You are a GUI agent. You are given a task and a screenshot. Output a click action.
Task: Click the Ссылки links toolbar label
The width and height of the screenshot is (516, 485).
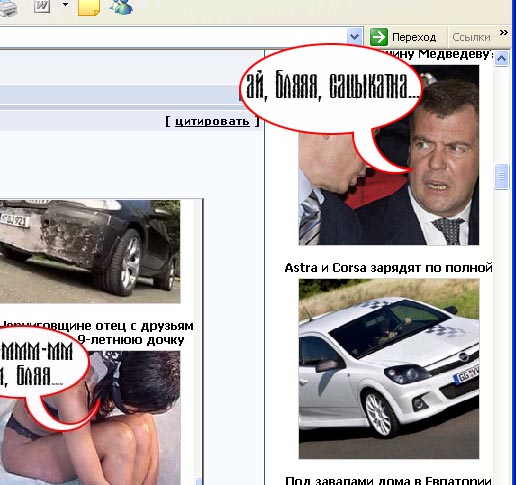(x=471, y=37)
